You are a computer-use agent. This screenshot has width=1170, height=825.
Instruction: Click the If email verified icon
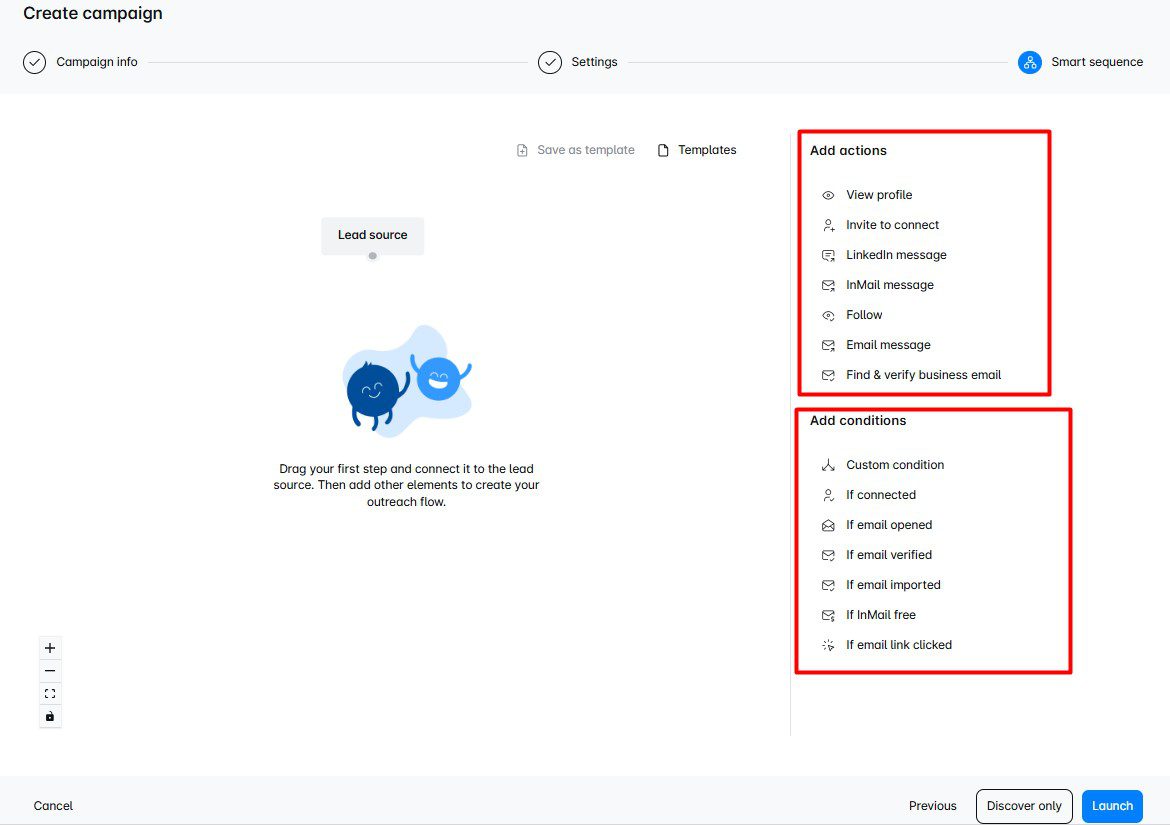tap(828, 555)
